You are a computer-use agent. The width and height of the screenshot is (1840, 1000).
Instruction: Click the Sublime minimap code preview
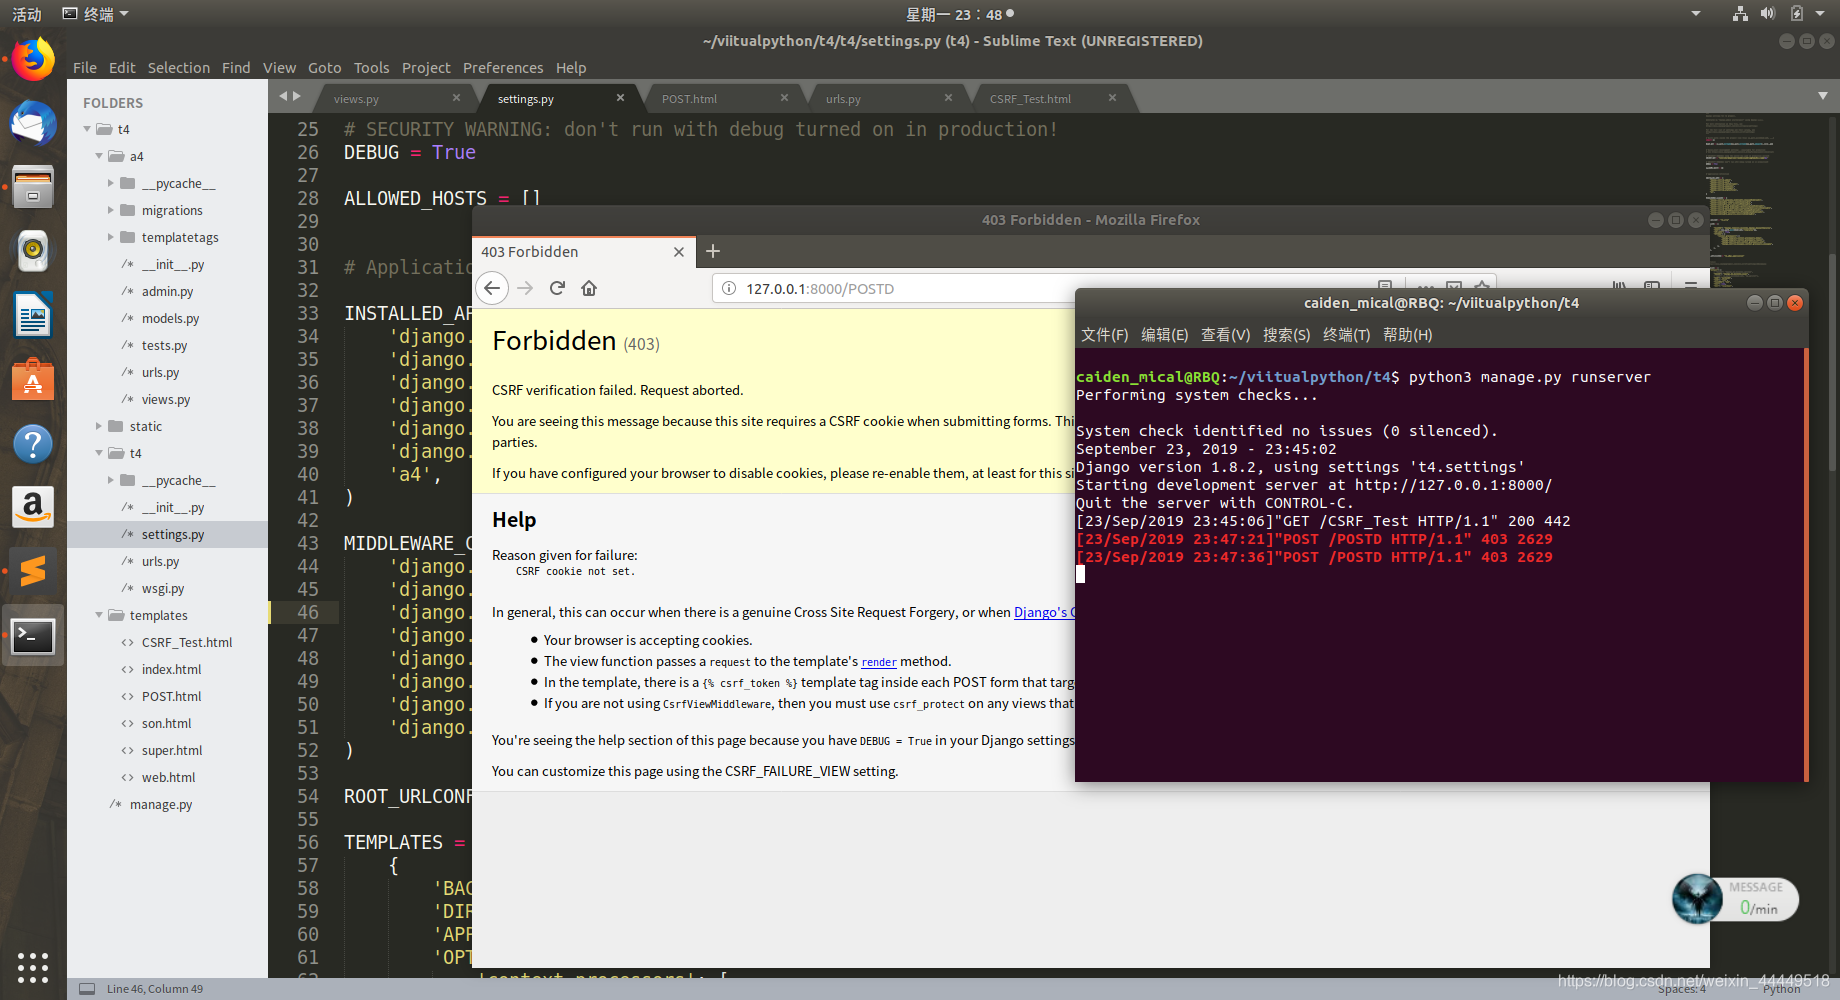point(1742,200)
